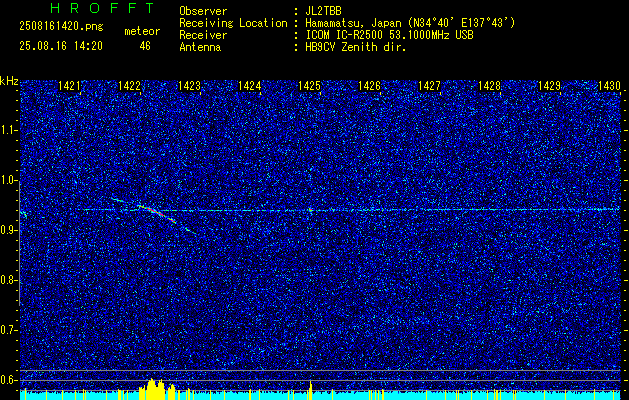Click the Observer label

[203, 11]
